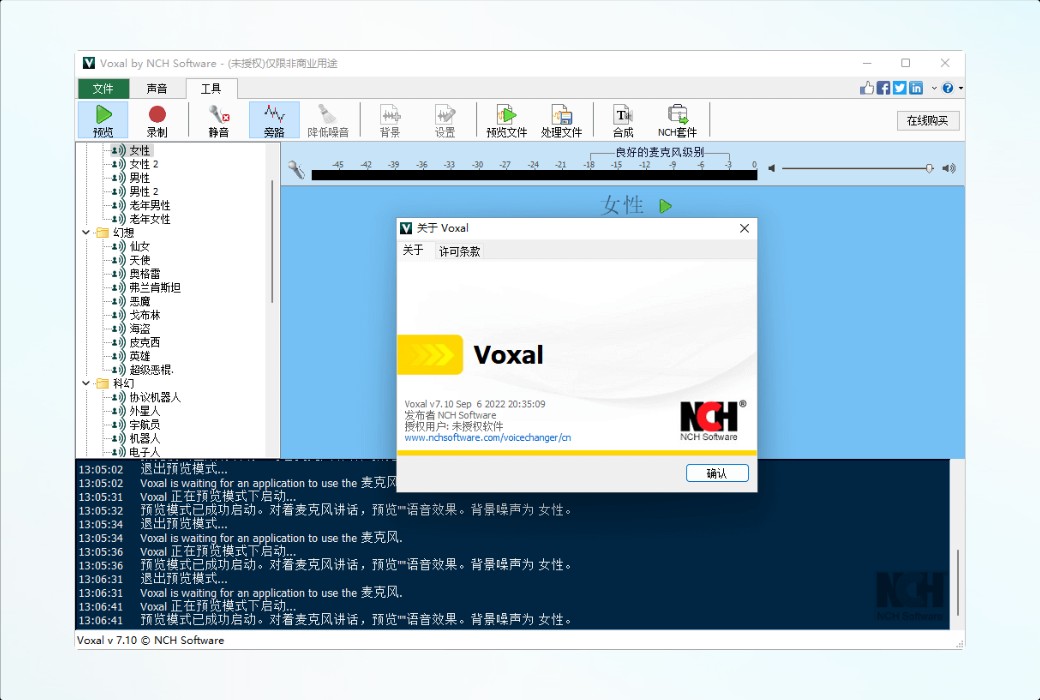Viewport: 1040px width, 700px height.
Task: Close the 关于 Voxal dialog
Action: click(x=744, y=228)
